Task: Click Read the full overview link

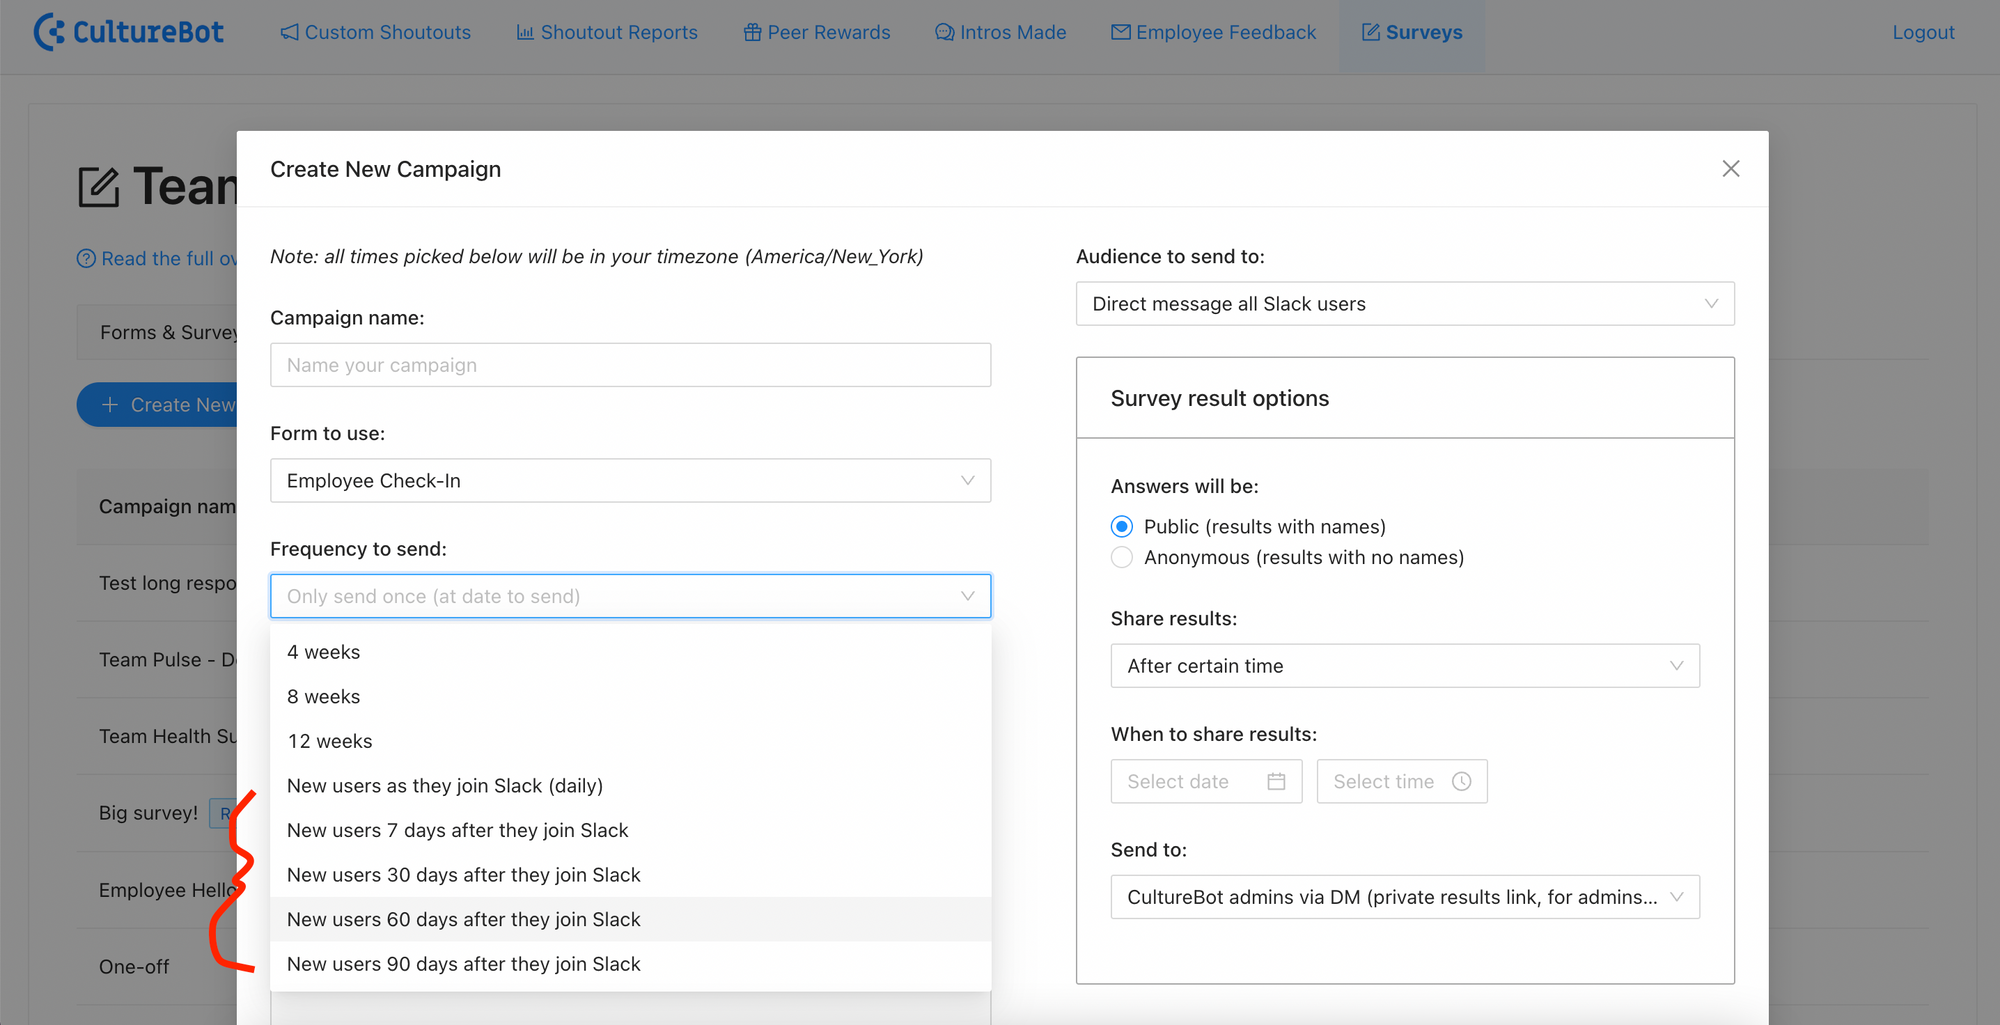Action: [x=157, y=259]
